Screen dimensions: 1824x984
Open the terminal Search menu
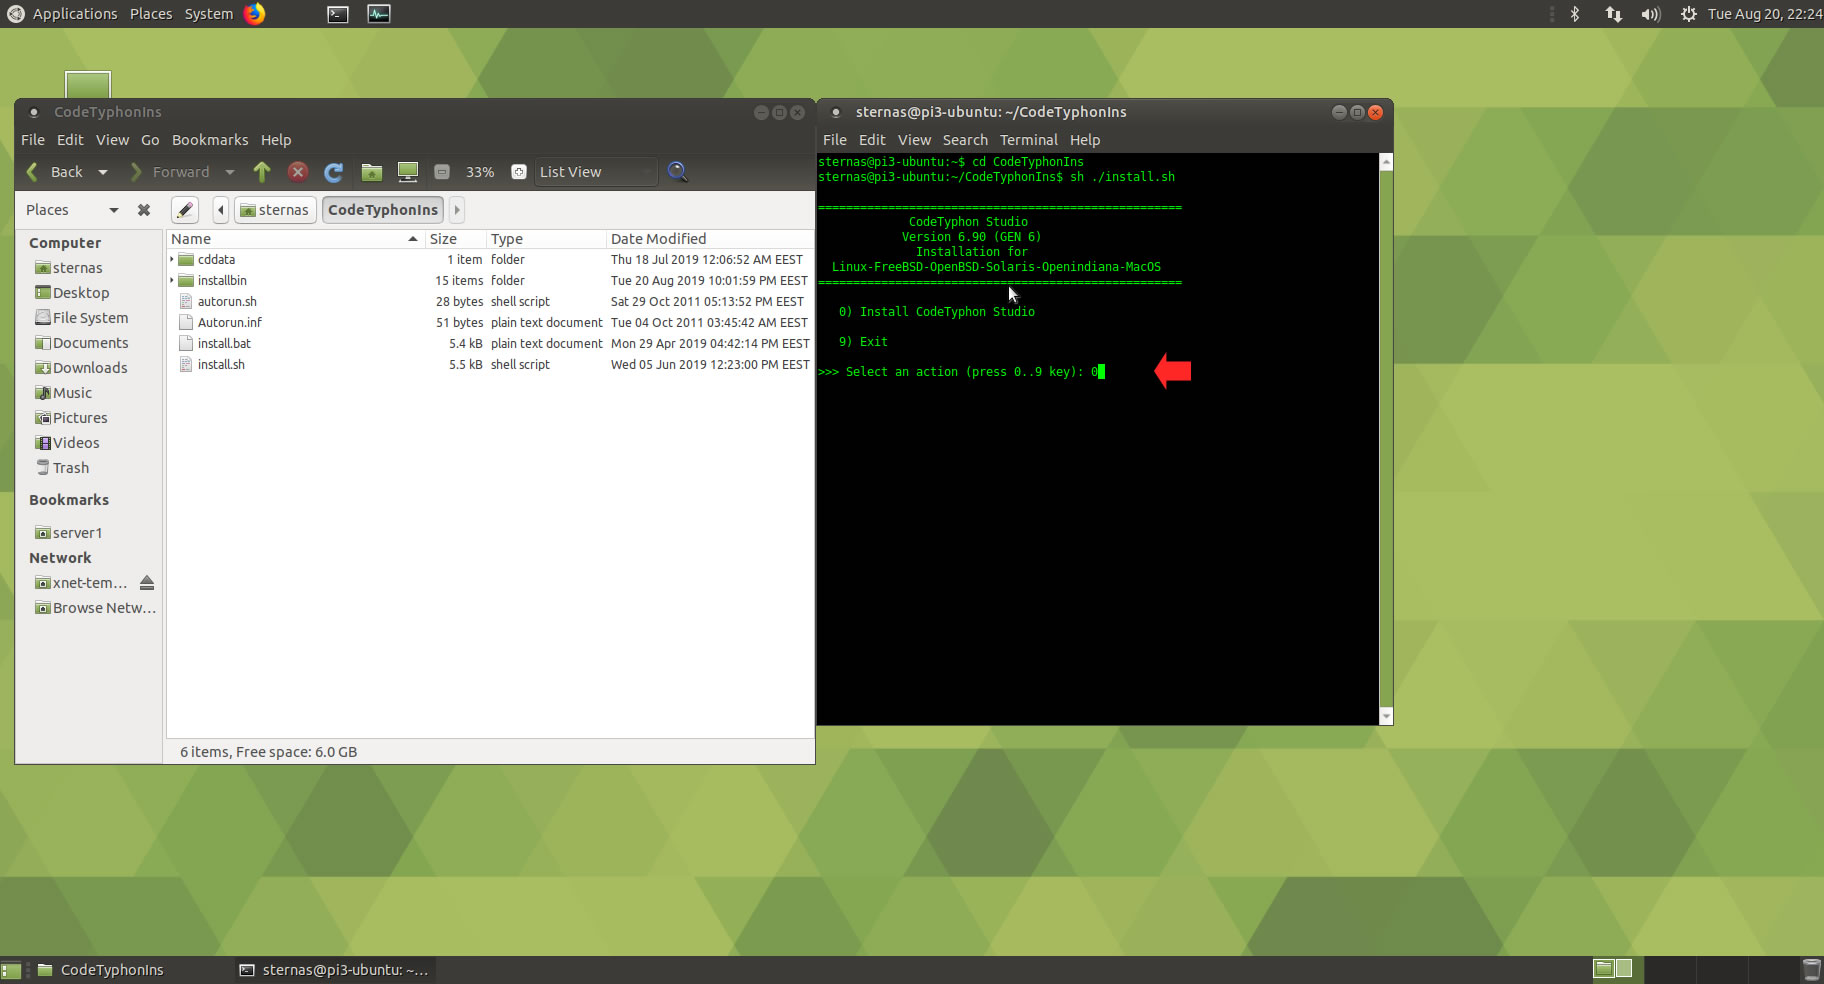pyautogui.click(x=965, y=140)
